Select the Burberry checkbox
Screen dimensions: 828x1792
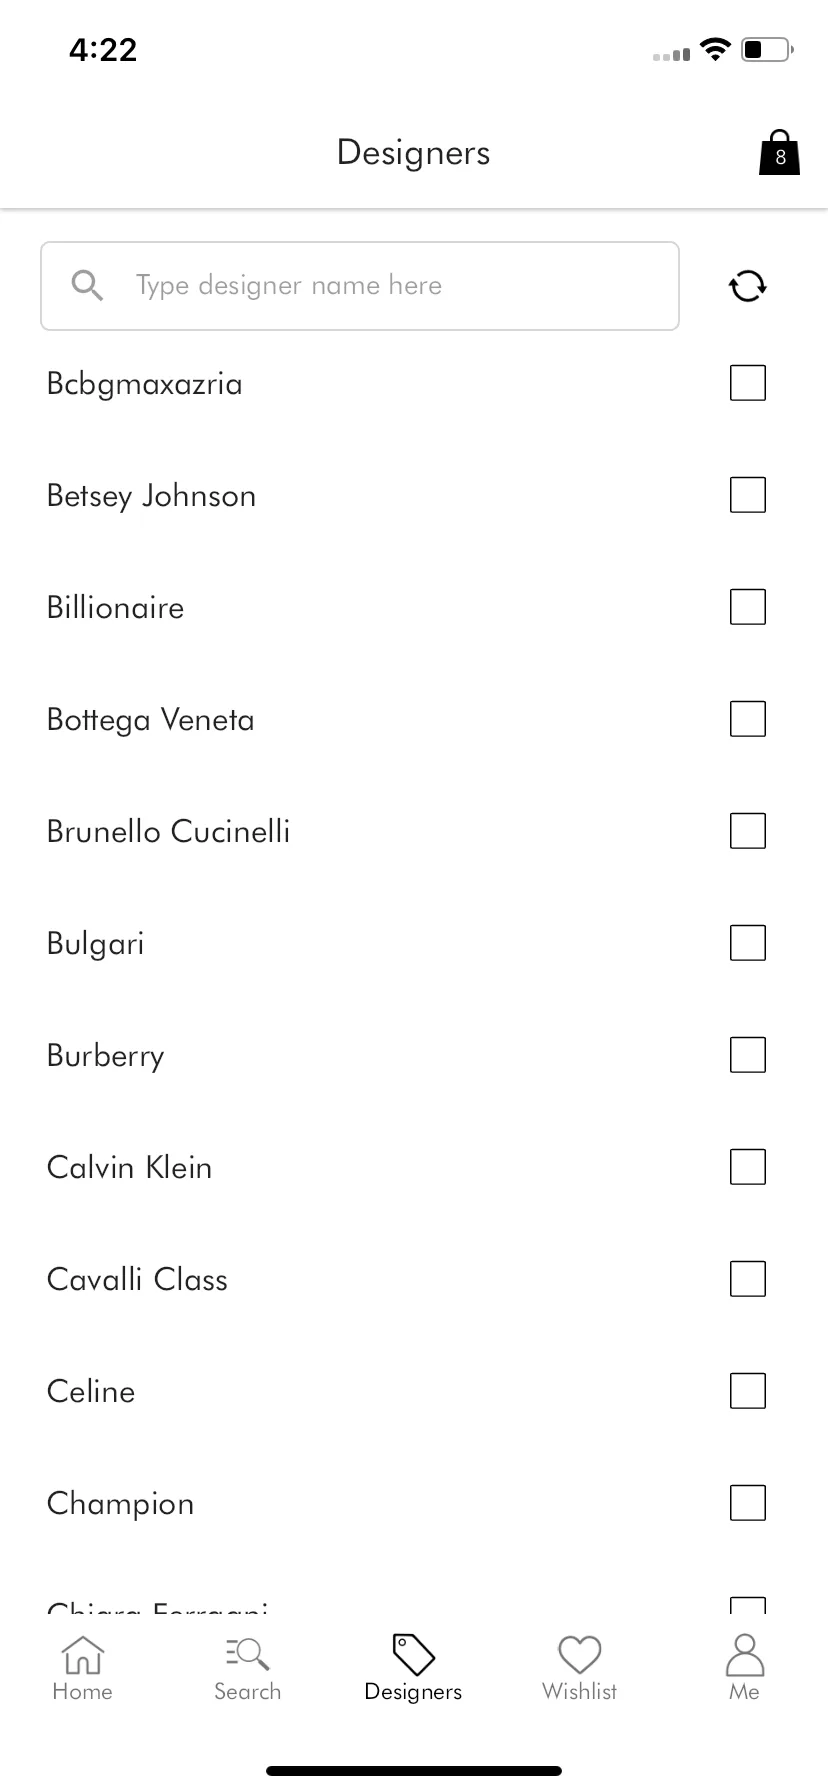[x=748, y=1054]
